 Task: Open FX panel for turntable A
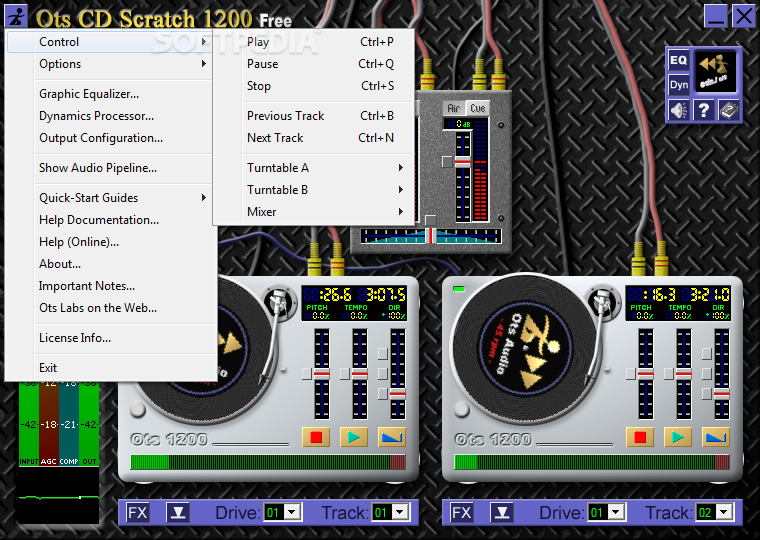pyautogui.click(x=138, y=512)
